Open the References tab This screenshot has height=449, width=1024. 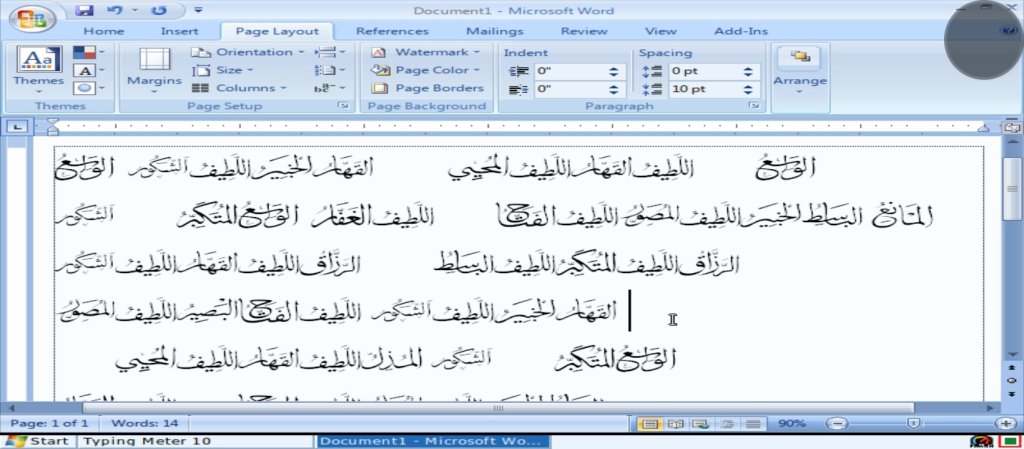392,31
